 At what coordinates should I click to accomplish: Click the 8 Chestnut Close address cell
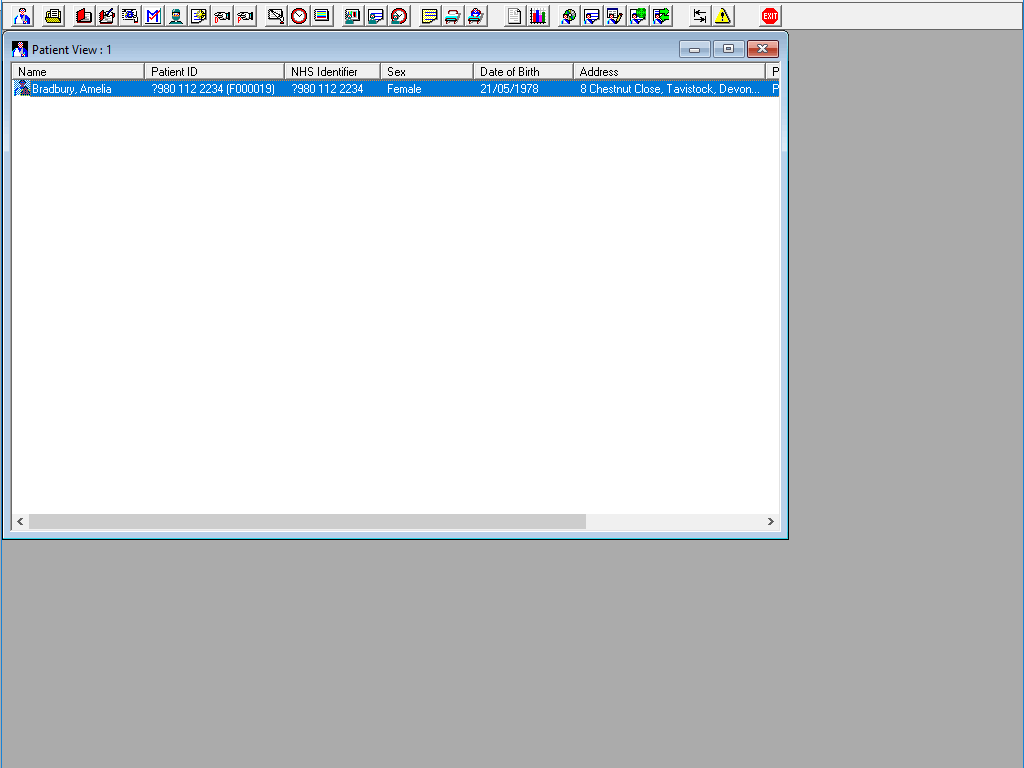pyautogui.click(x=670, y=89)
